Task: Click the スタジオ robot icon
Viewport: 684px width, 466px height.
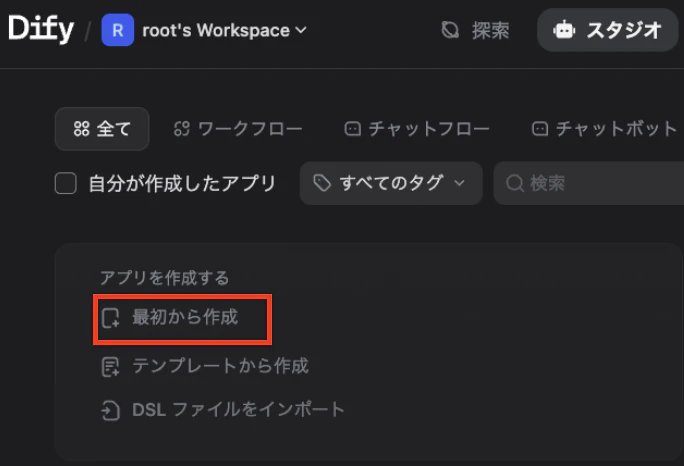Action: click(x=564, y=30)
